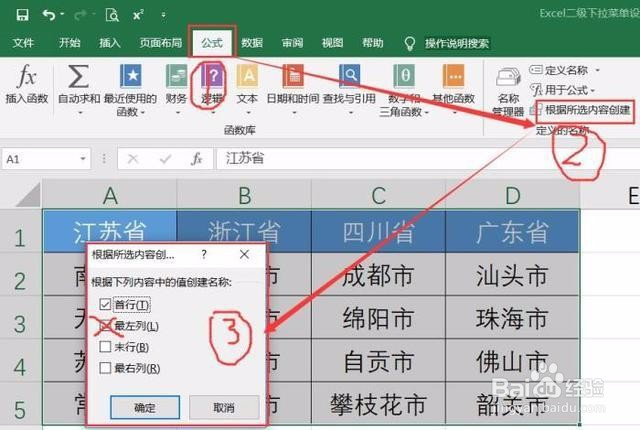Click the lightbulb tell-me icon

(x=409, y=43)
